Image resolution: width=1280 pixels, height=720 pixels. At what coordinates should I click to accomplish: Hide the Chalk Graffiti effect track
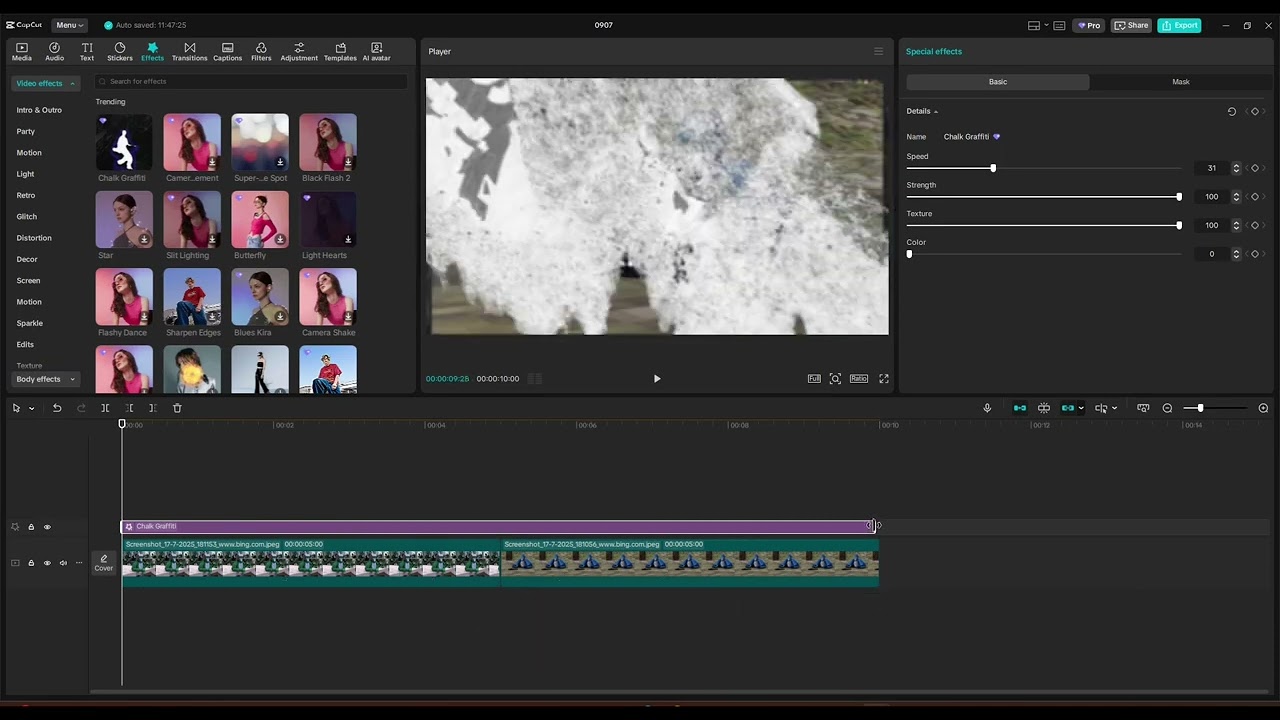pyautogui.click(x=47, y=527)
